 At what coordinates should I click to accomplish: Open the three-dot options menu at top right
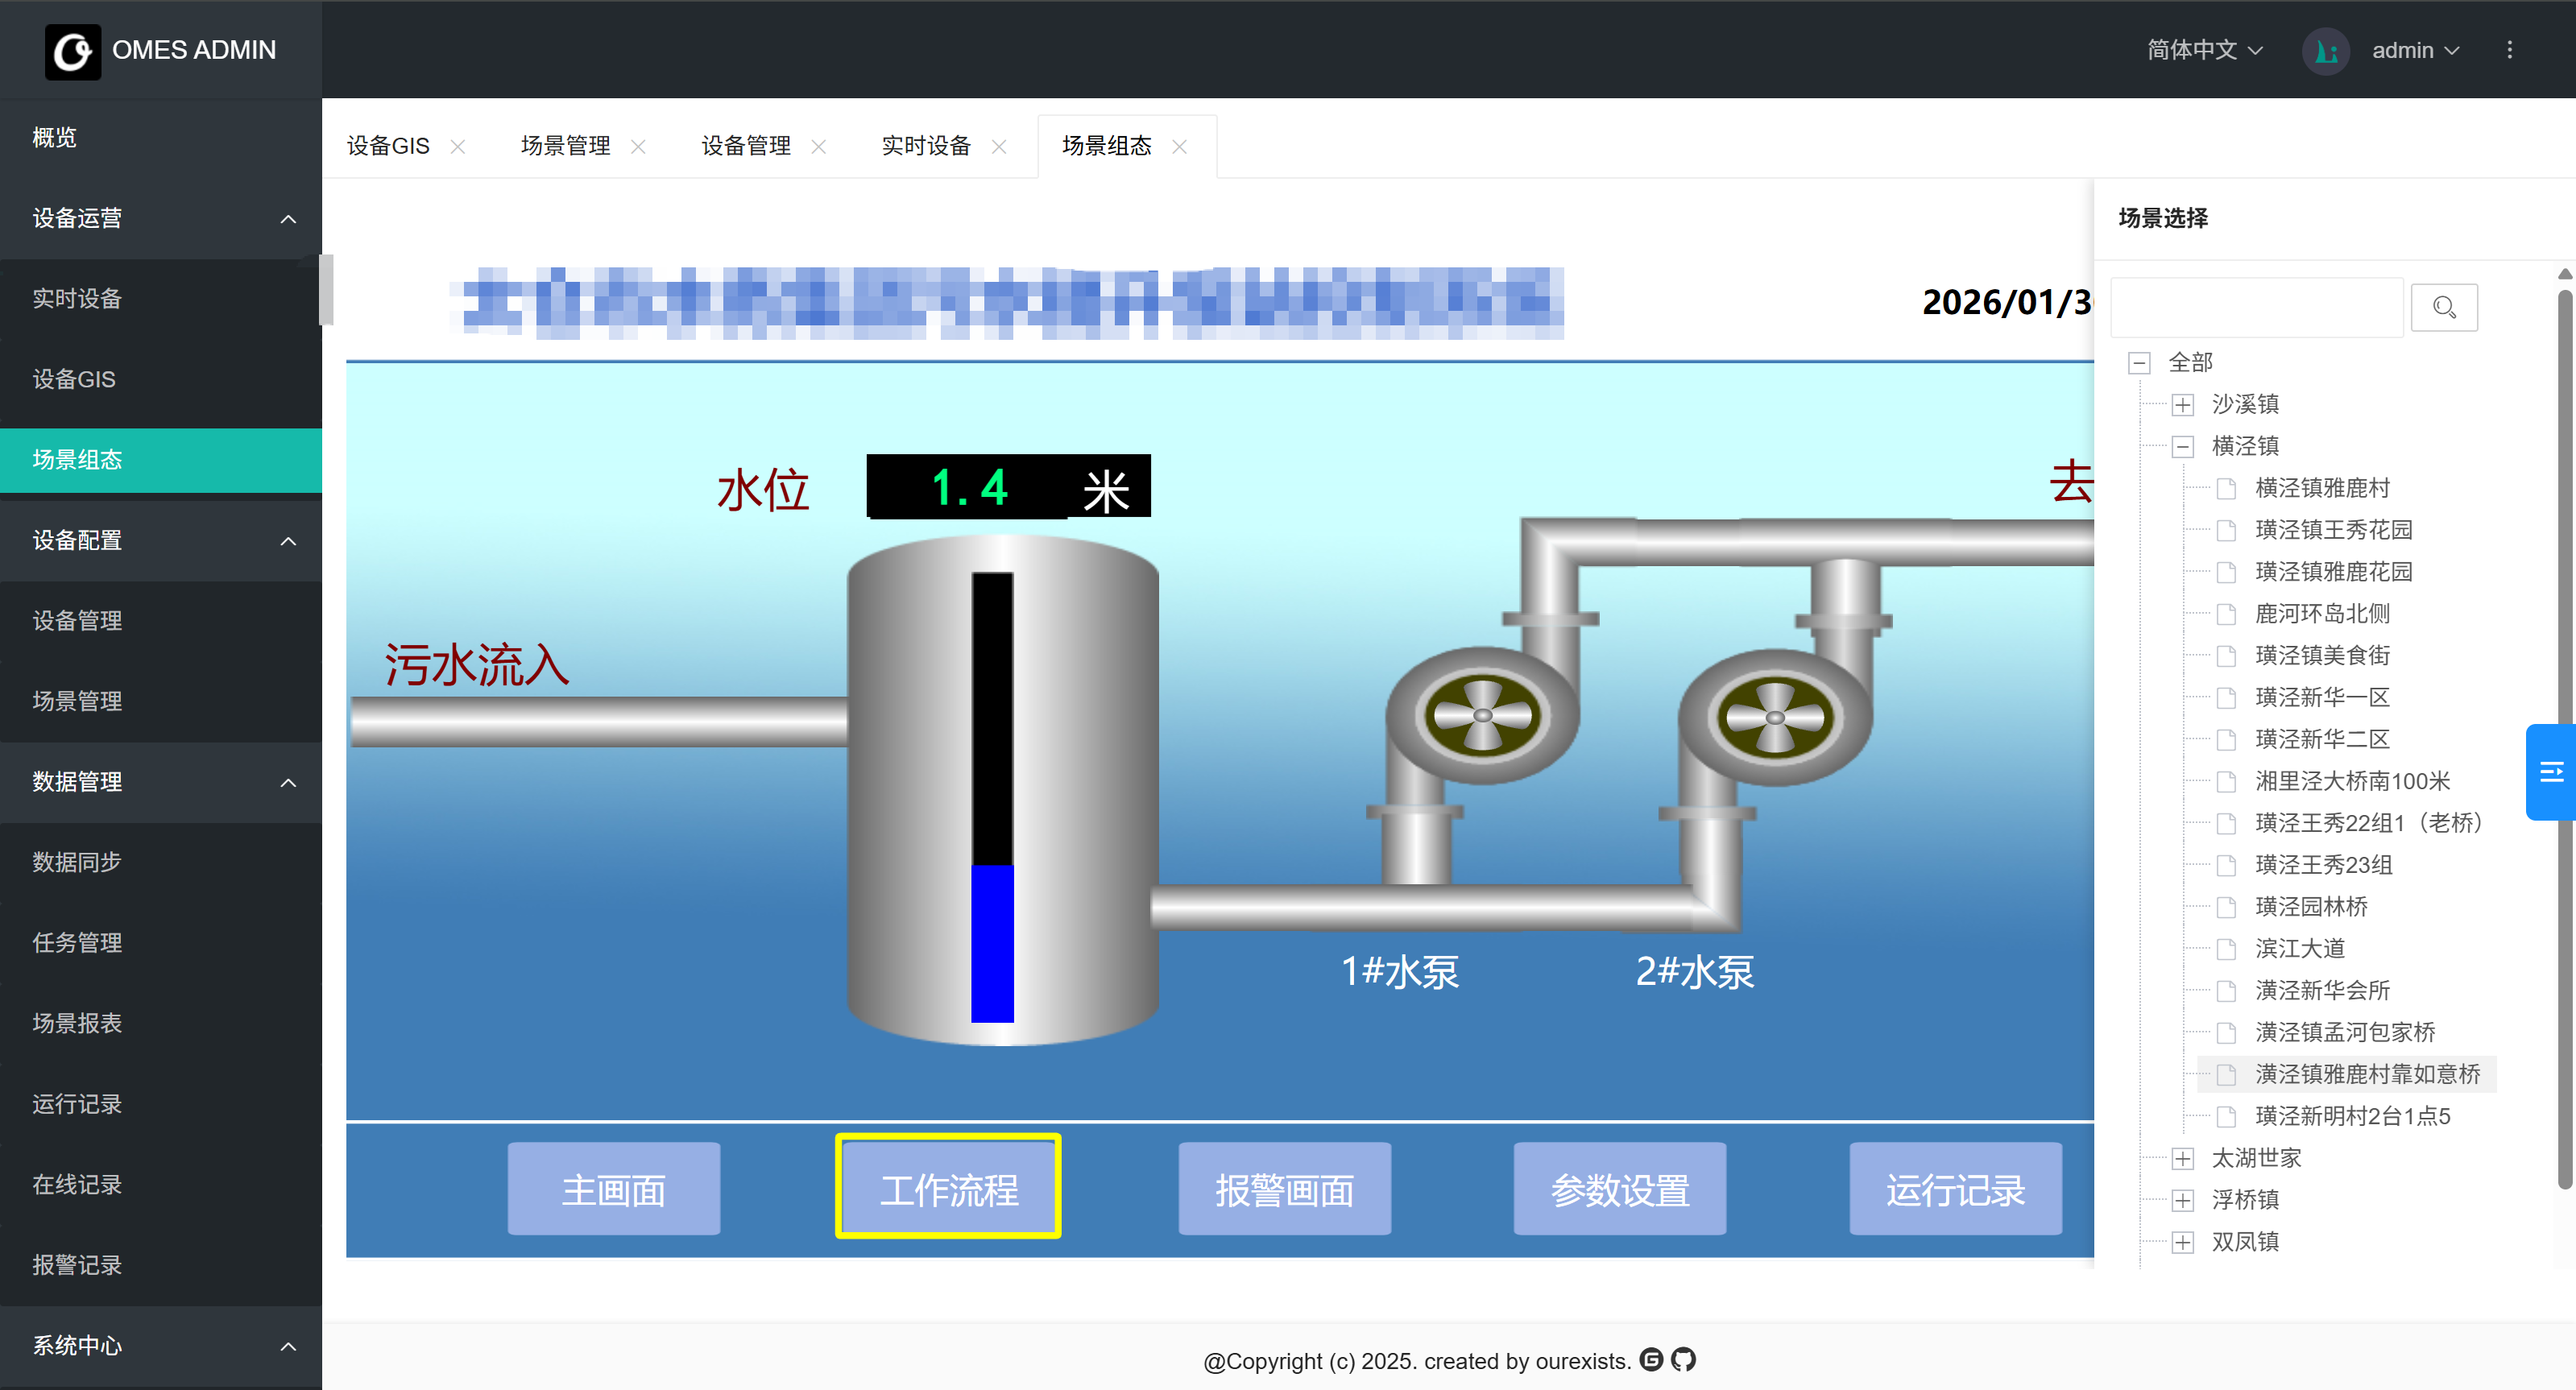[2509, 50]
